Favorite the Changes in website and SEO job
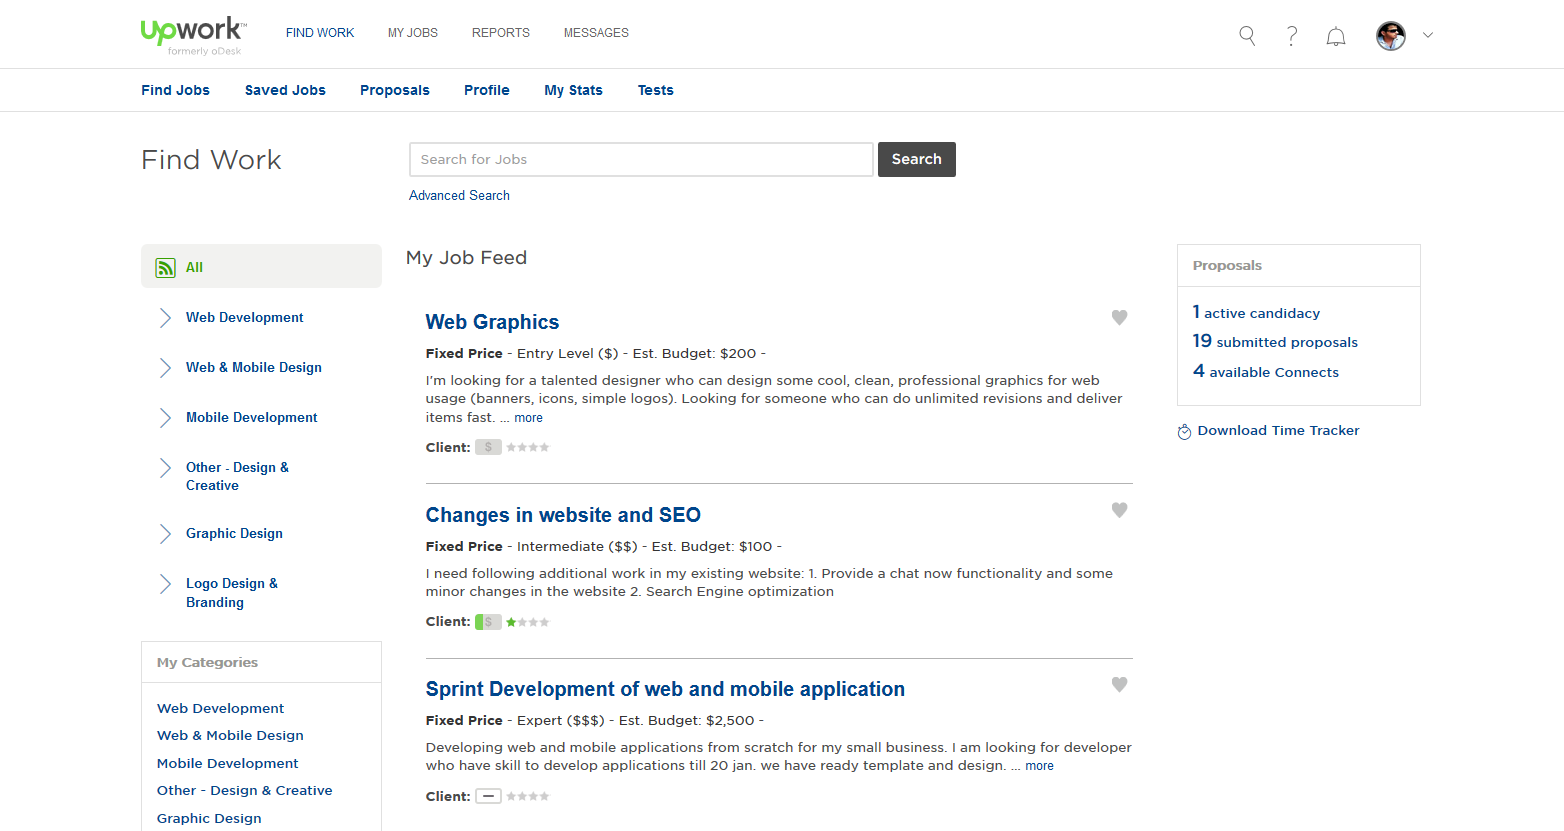The height and width of the screenshot is (831, 1564). [x=1119, y=510]
